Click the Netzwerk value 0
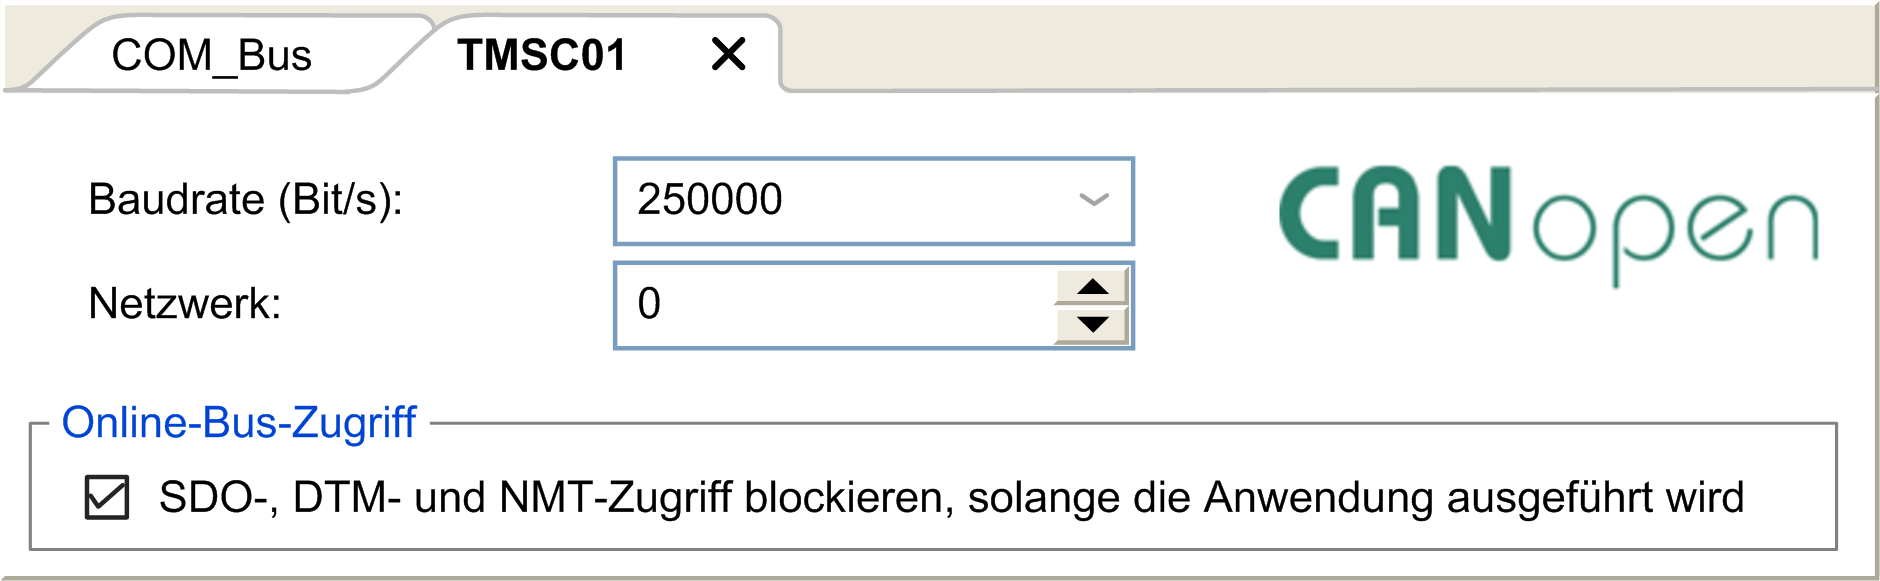The image size is (1880, 581). click(x=649, y=304)
